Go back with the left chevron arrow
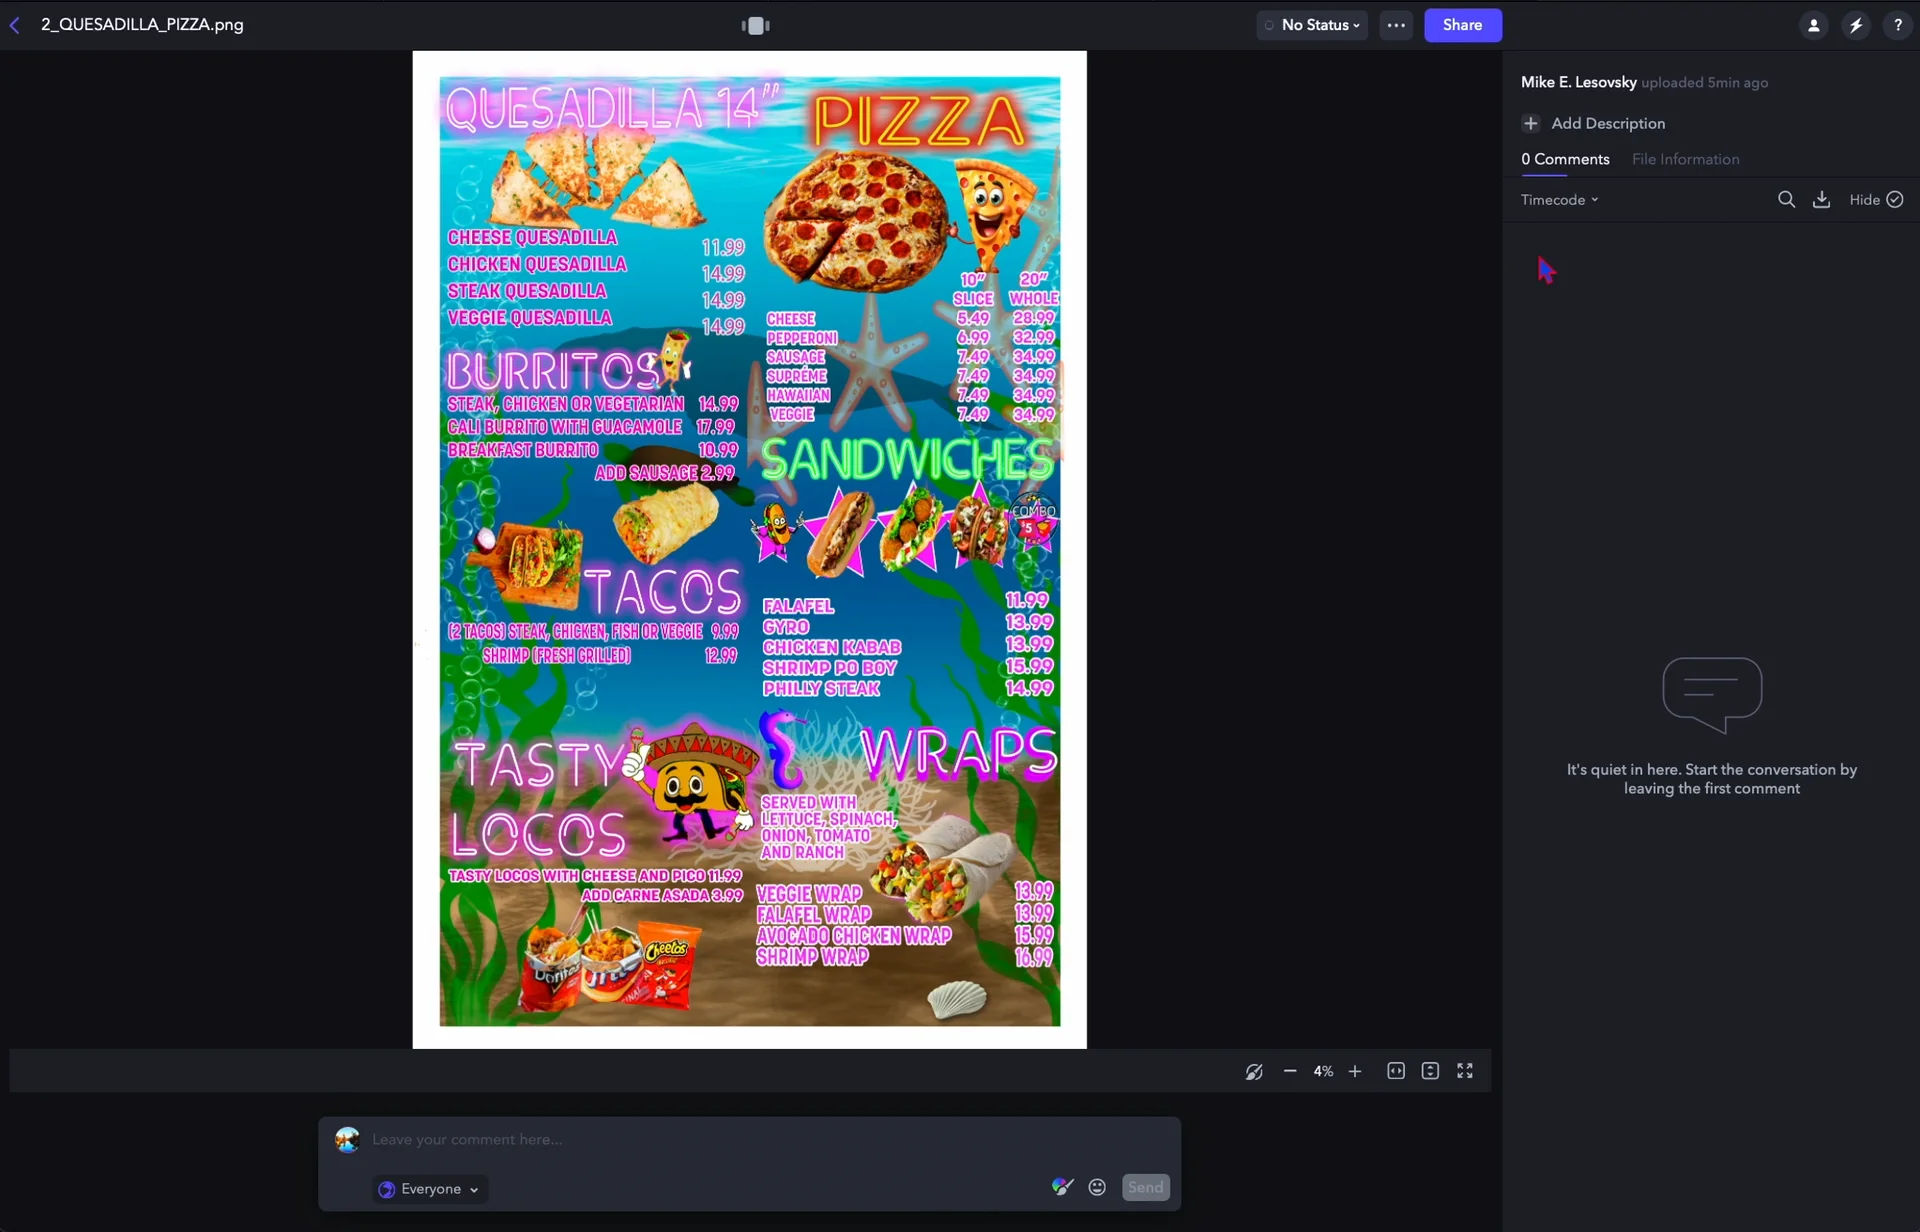 15,25
